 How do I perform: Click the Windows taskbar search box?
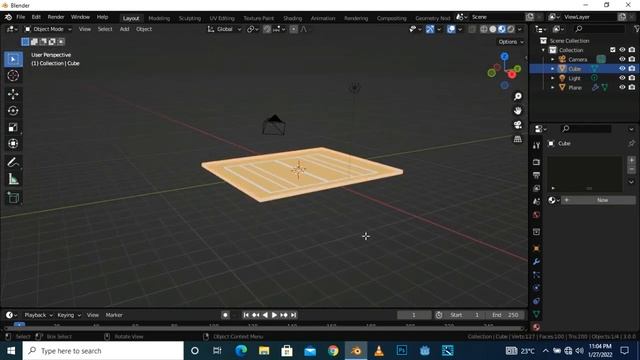tap(103, 351)
